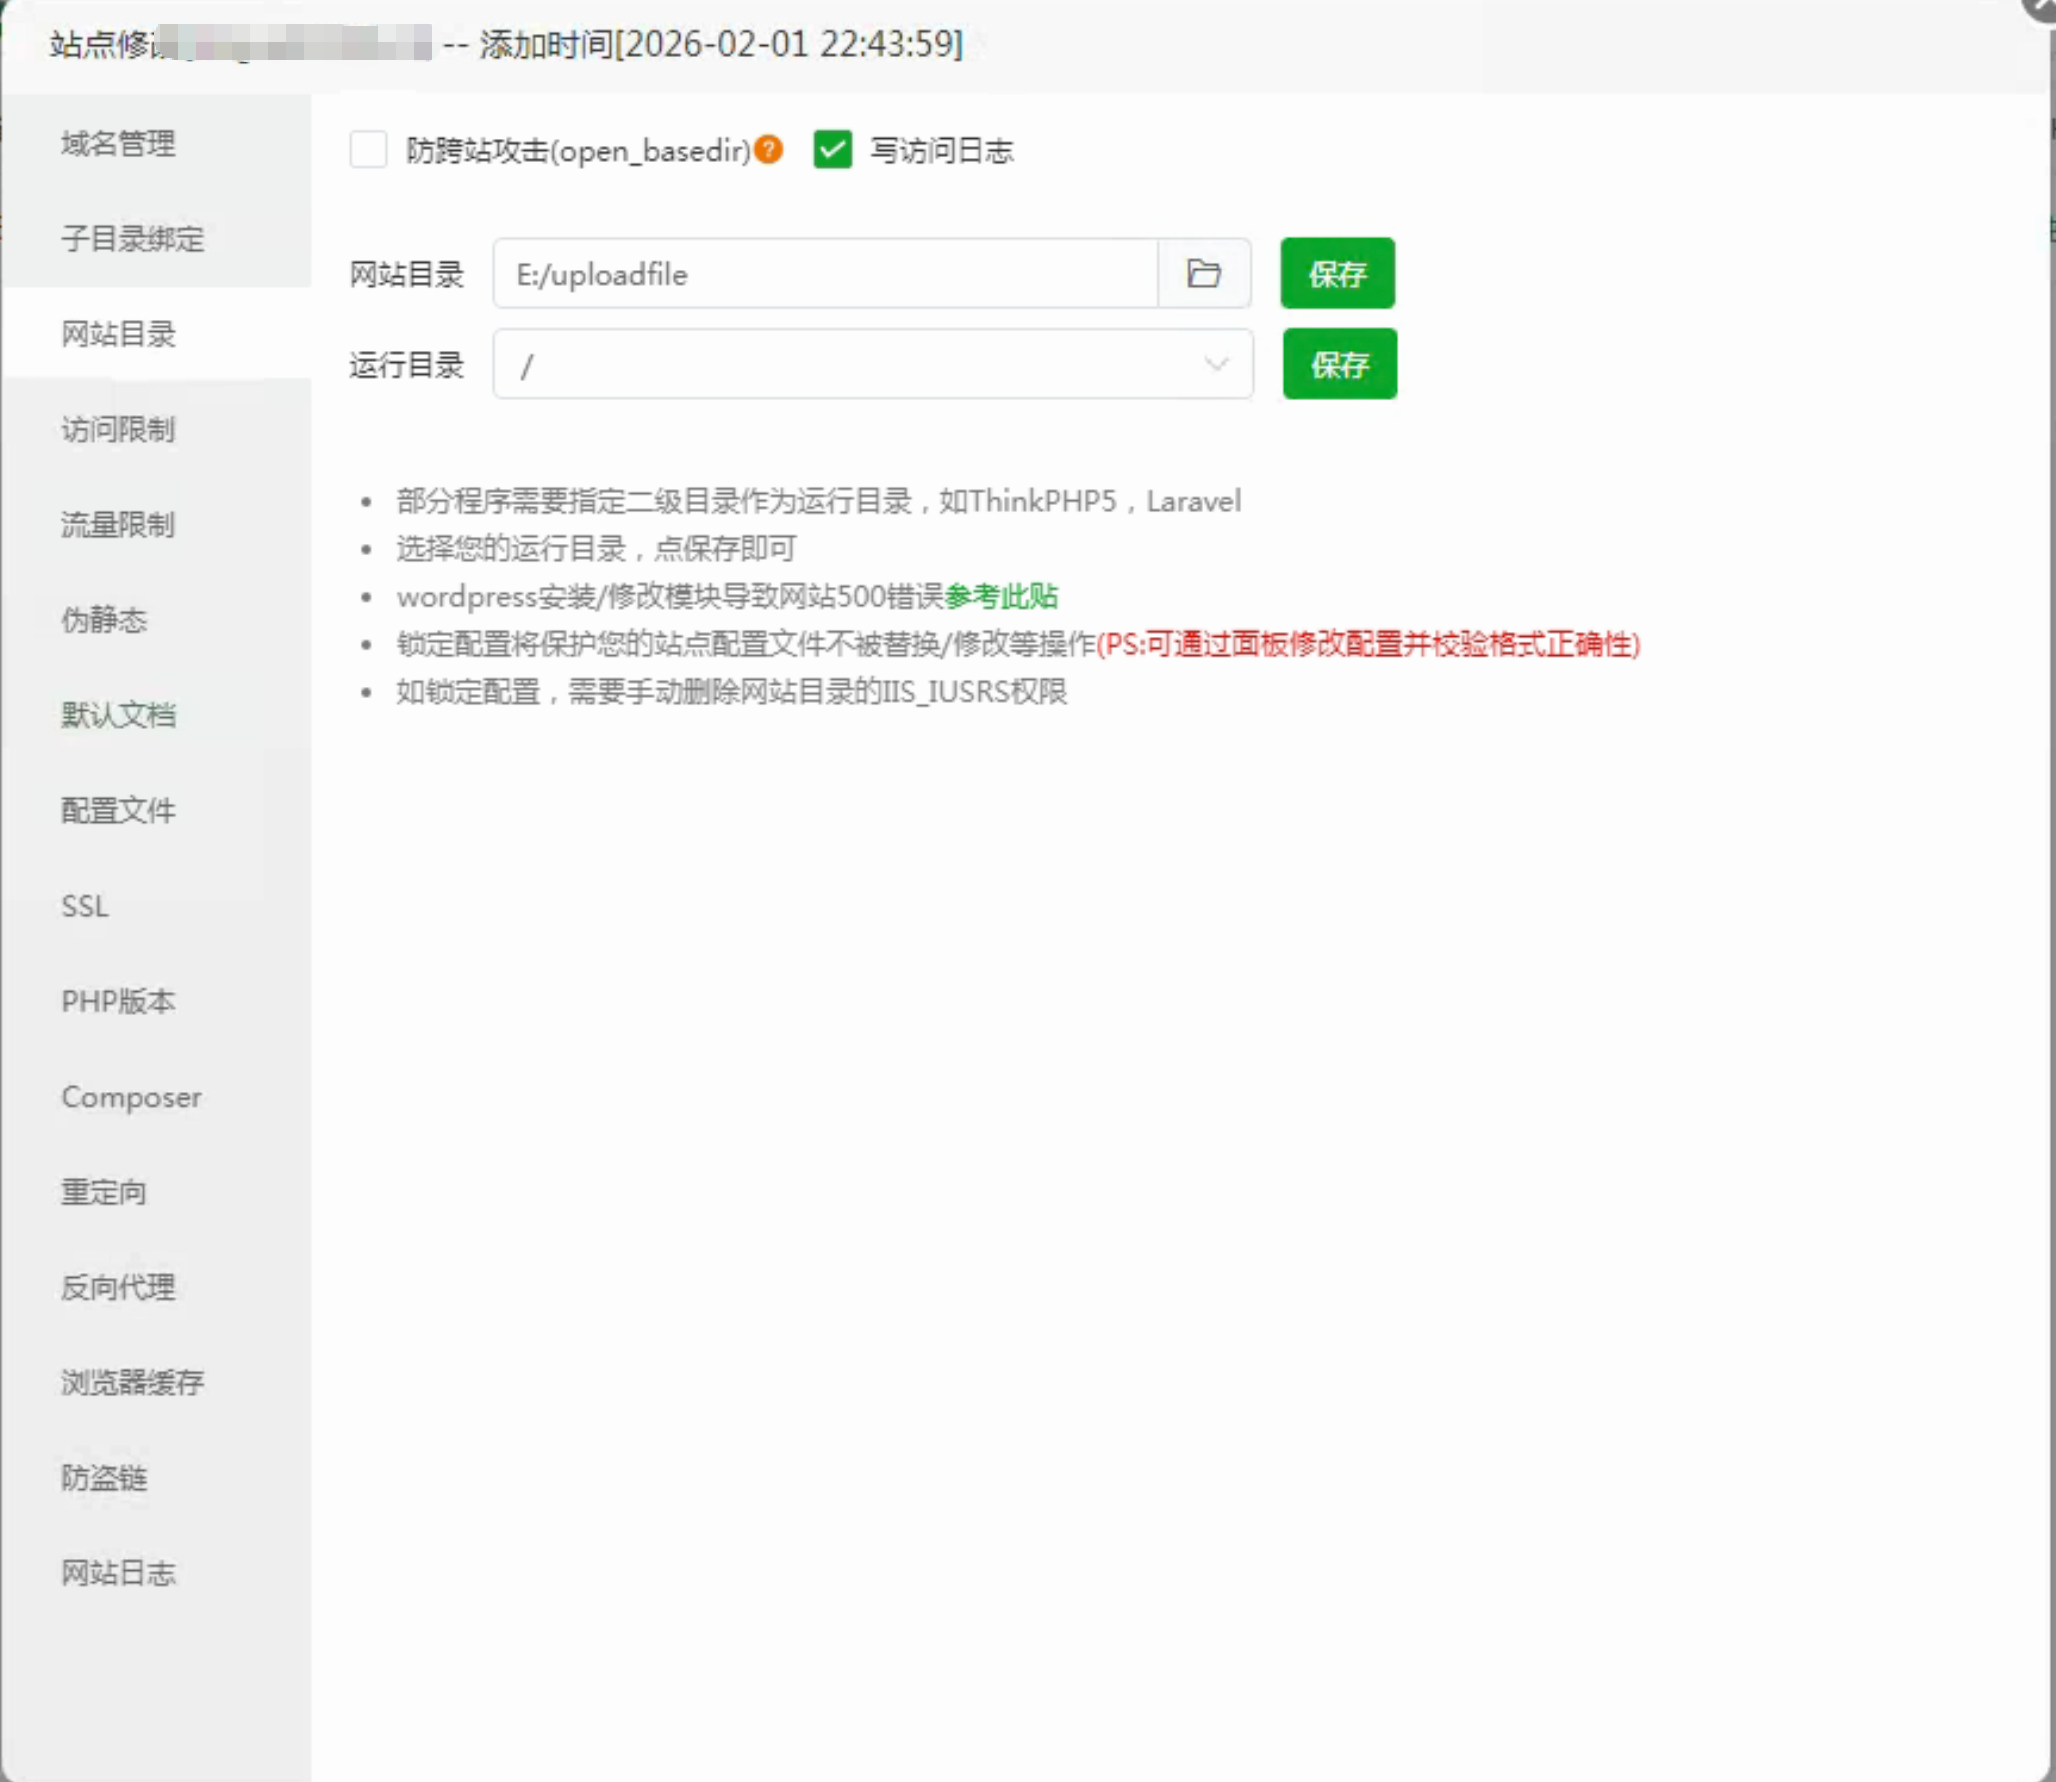Switch to PHP版本 selection
The image size is (2056, 1782).
117,1001
